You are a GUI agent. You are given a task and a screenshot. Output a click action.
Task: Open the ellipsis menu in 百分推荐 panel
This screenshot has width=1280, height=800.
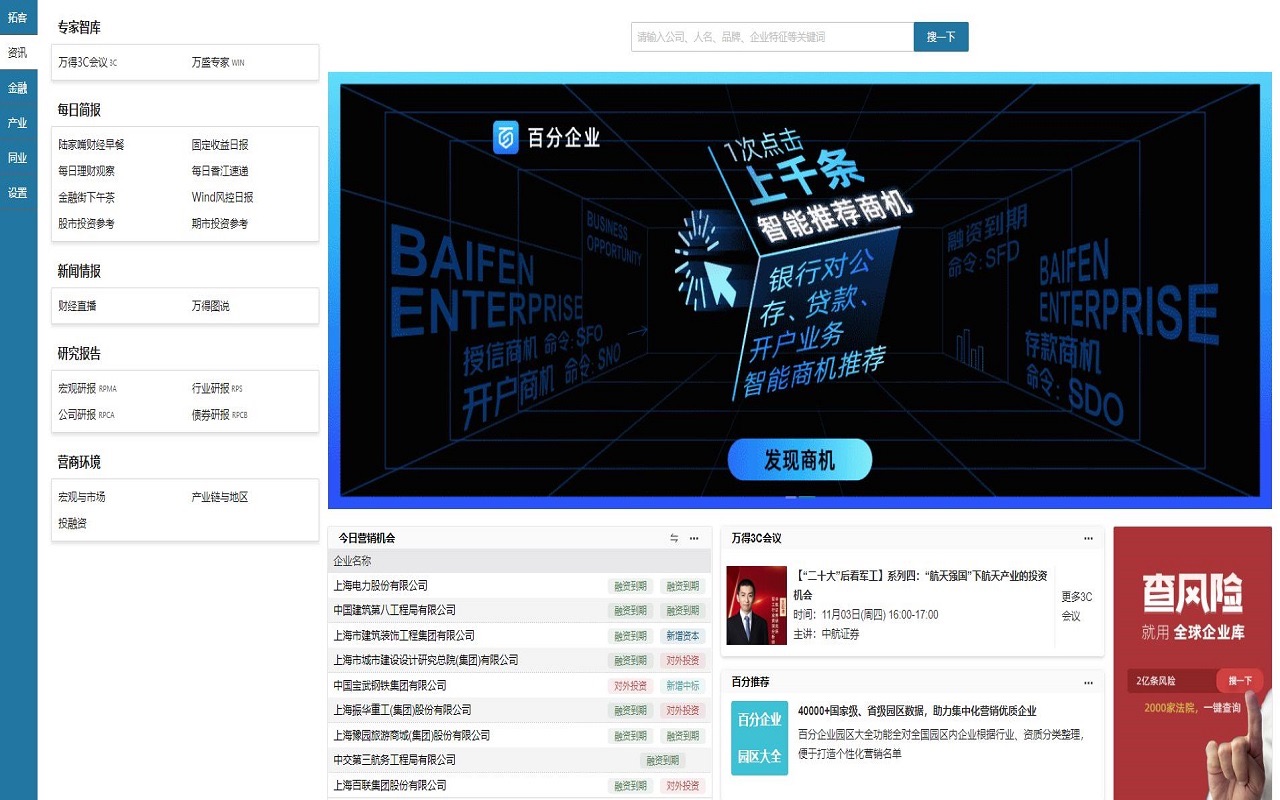[x=1088, y=683]
